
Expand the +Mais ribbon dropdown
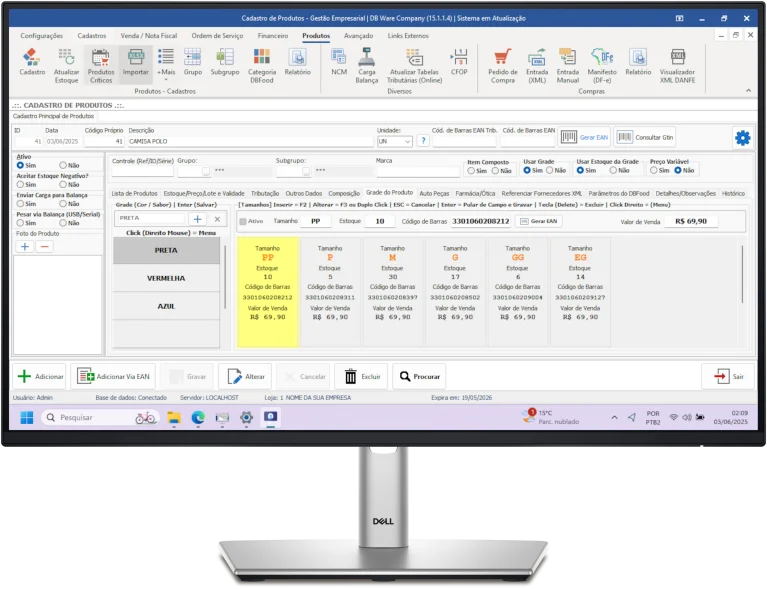[x=166, y=62]
